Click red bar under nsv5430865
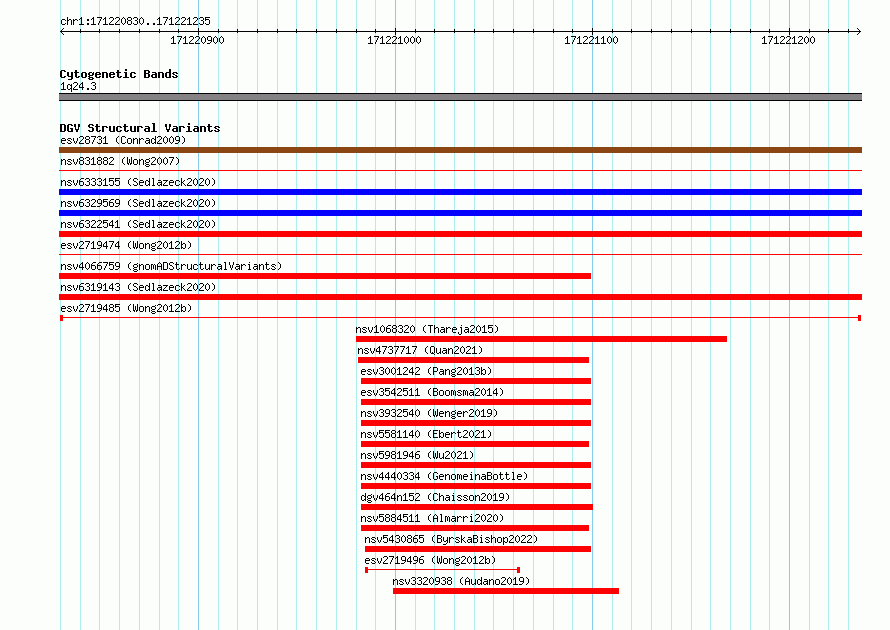 point(478,549)
